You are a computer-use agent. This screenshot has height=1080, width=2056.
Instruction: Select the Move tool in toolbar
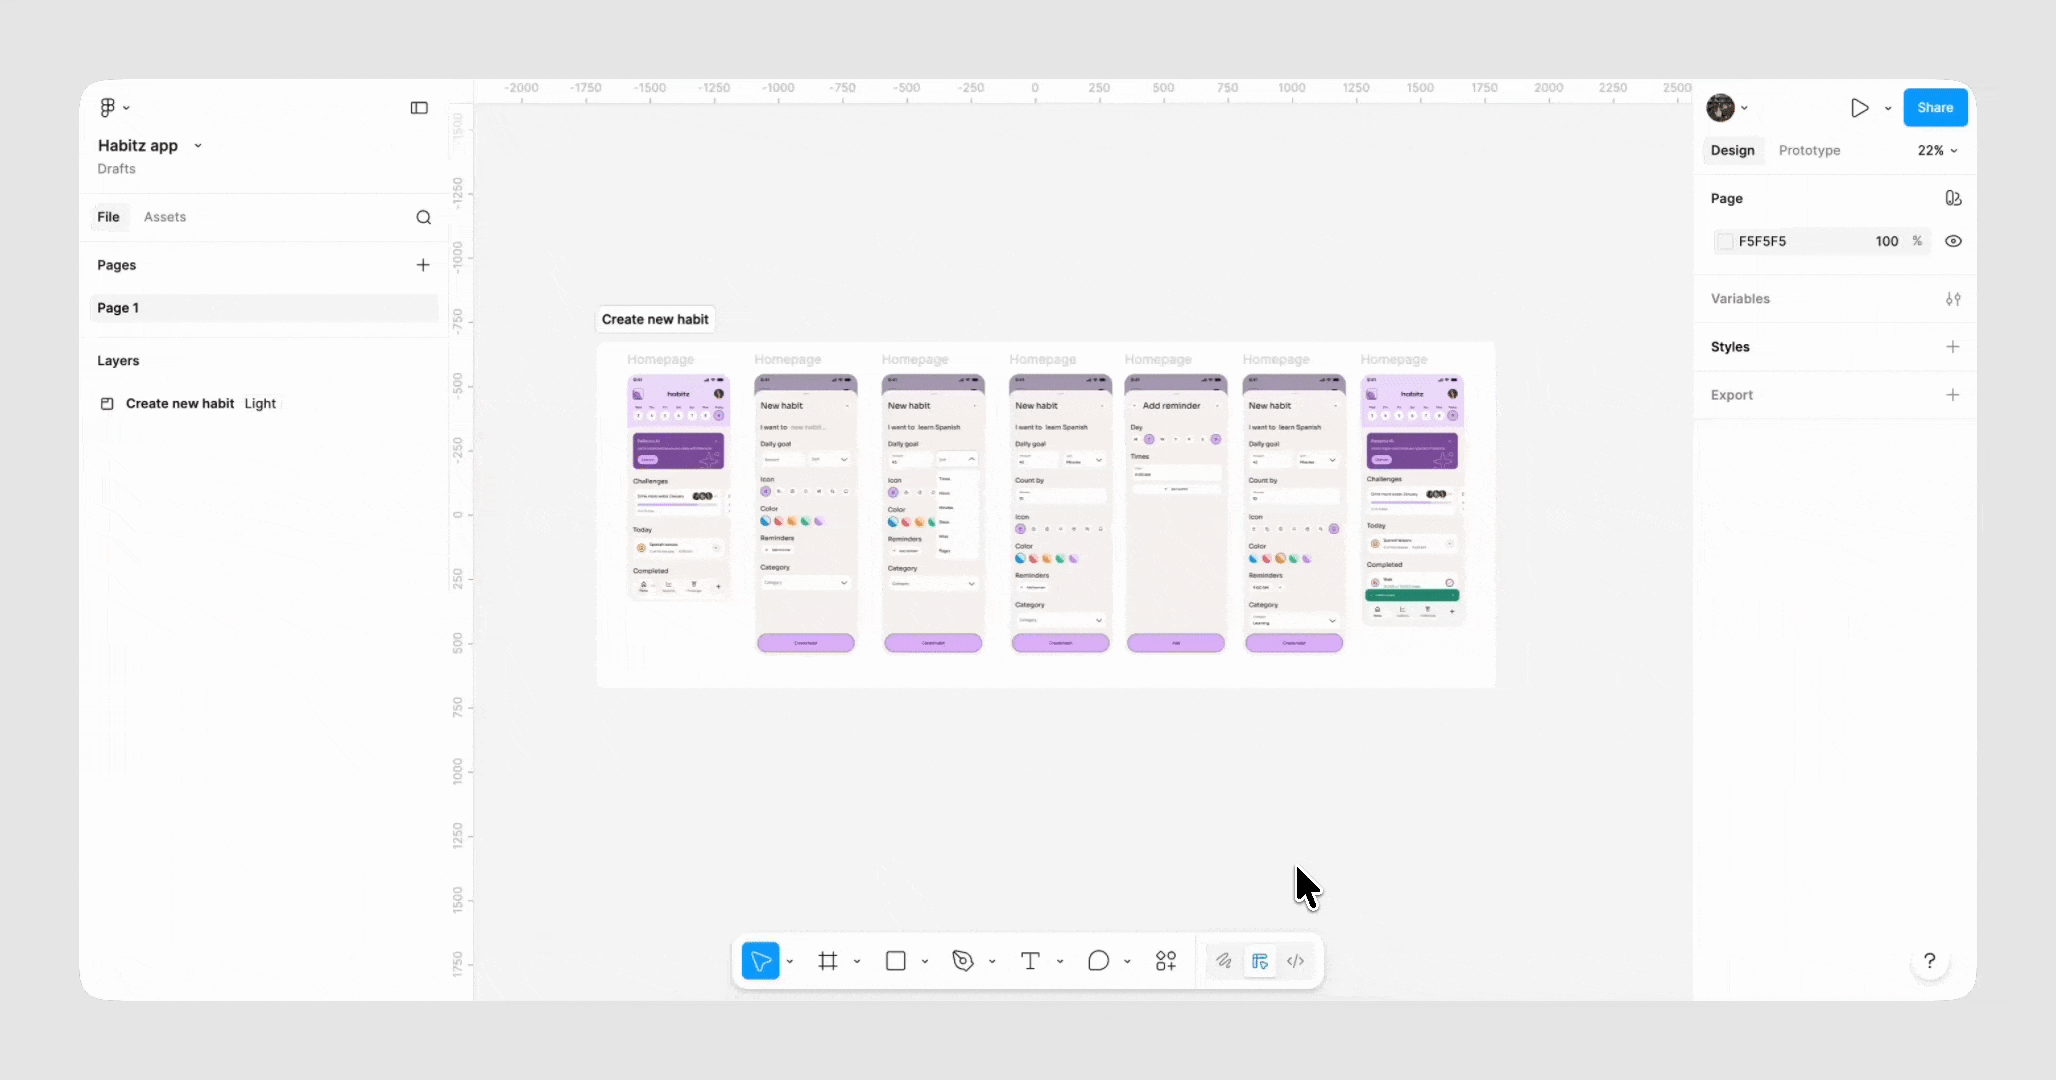760,961
